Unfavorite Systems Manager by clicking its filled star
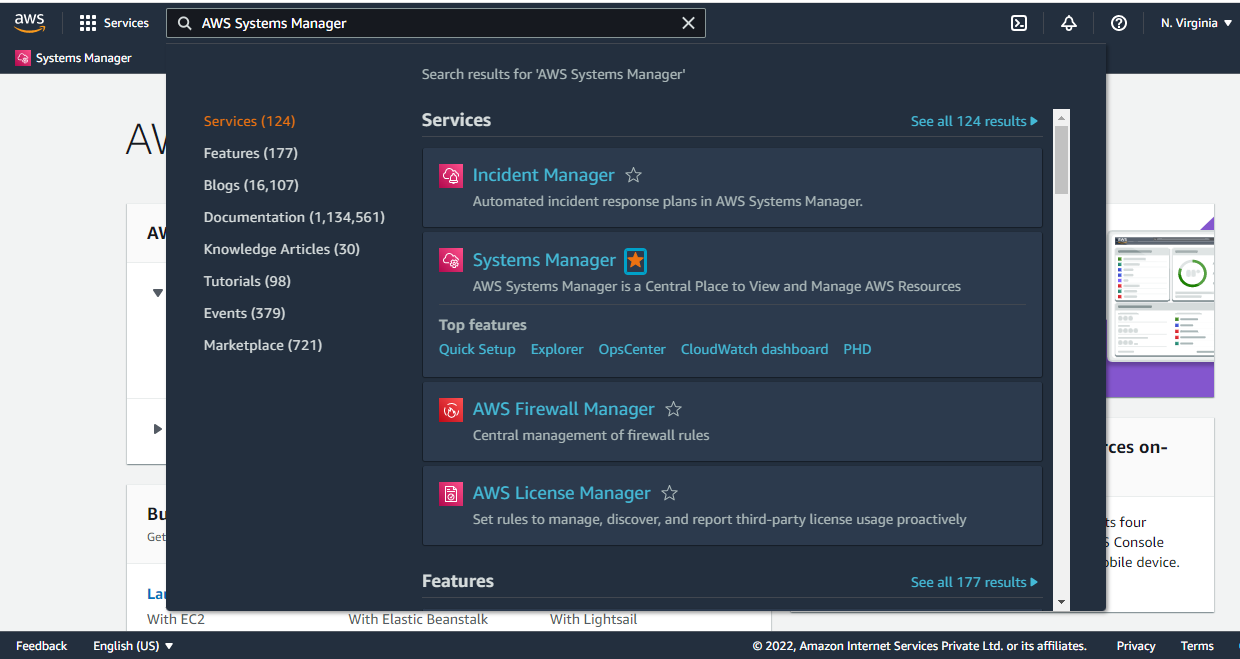This screenshot has width=1240, height=659. (x=636, y=260)
